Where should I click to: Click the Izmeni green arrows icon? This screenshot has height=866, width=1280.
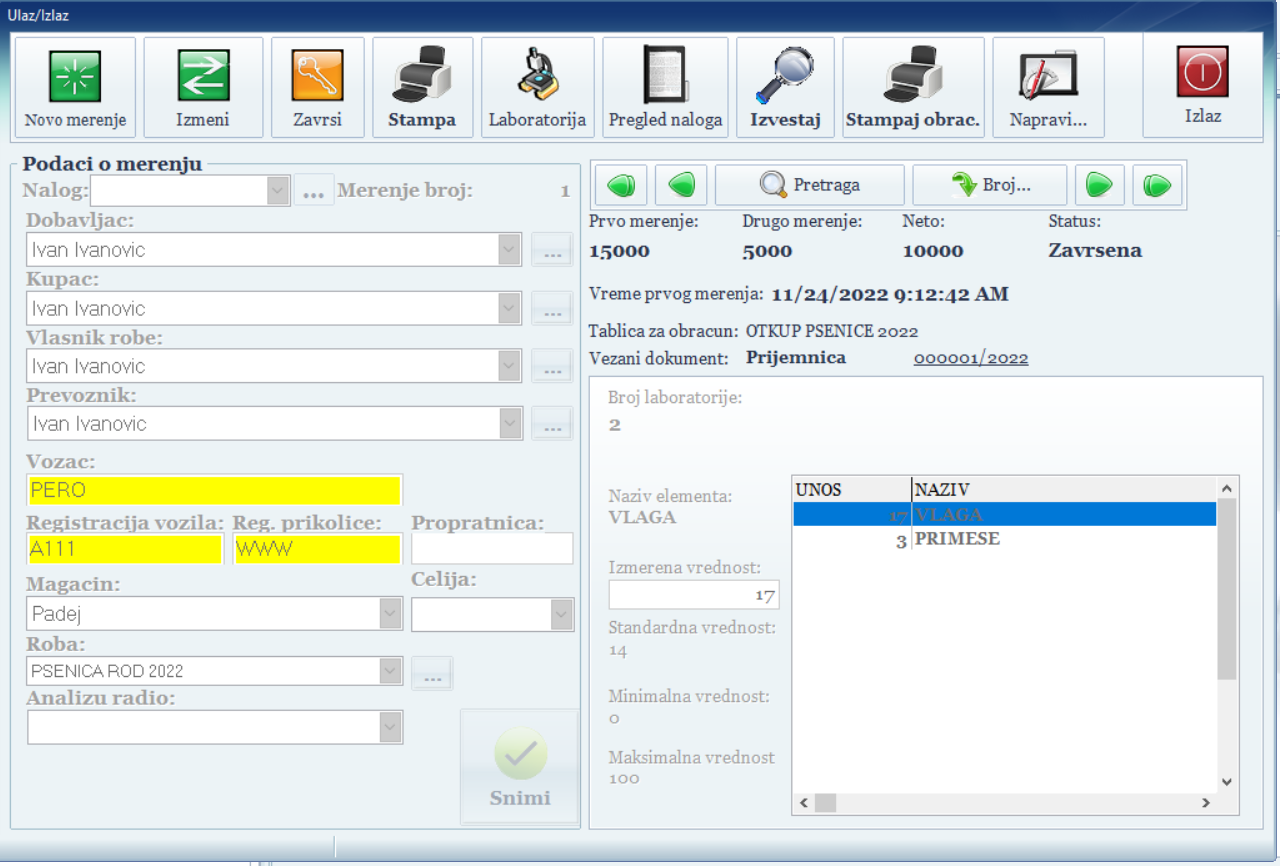pyautogui.click(x=203, y=77)
